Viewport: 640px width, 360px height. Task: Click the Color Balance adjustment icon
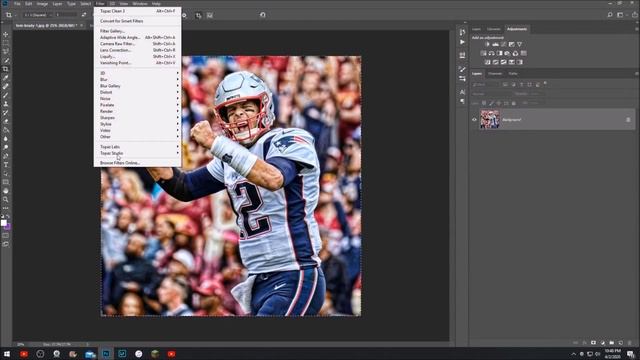click(x=491, y=53)
